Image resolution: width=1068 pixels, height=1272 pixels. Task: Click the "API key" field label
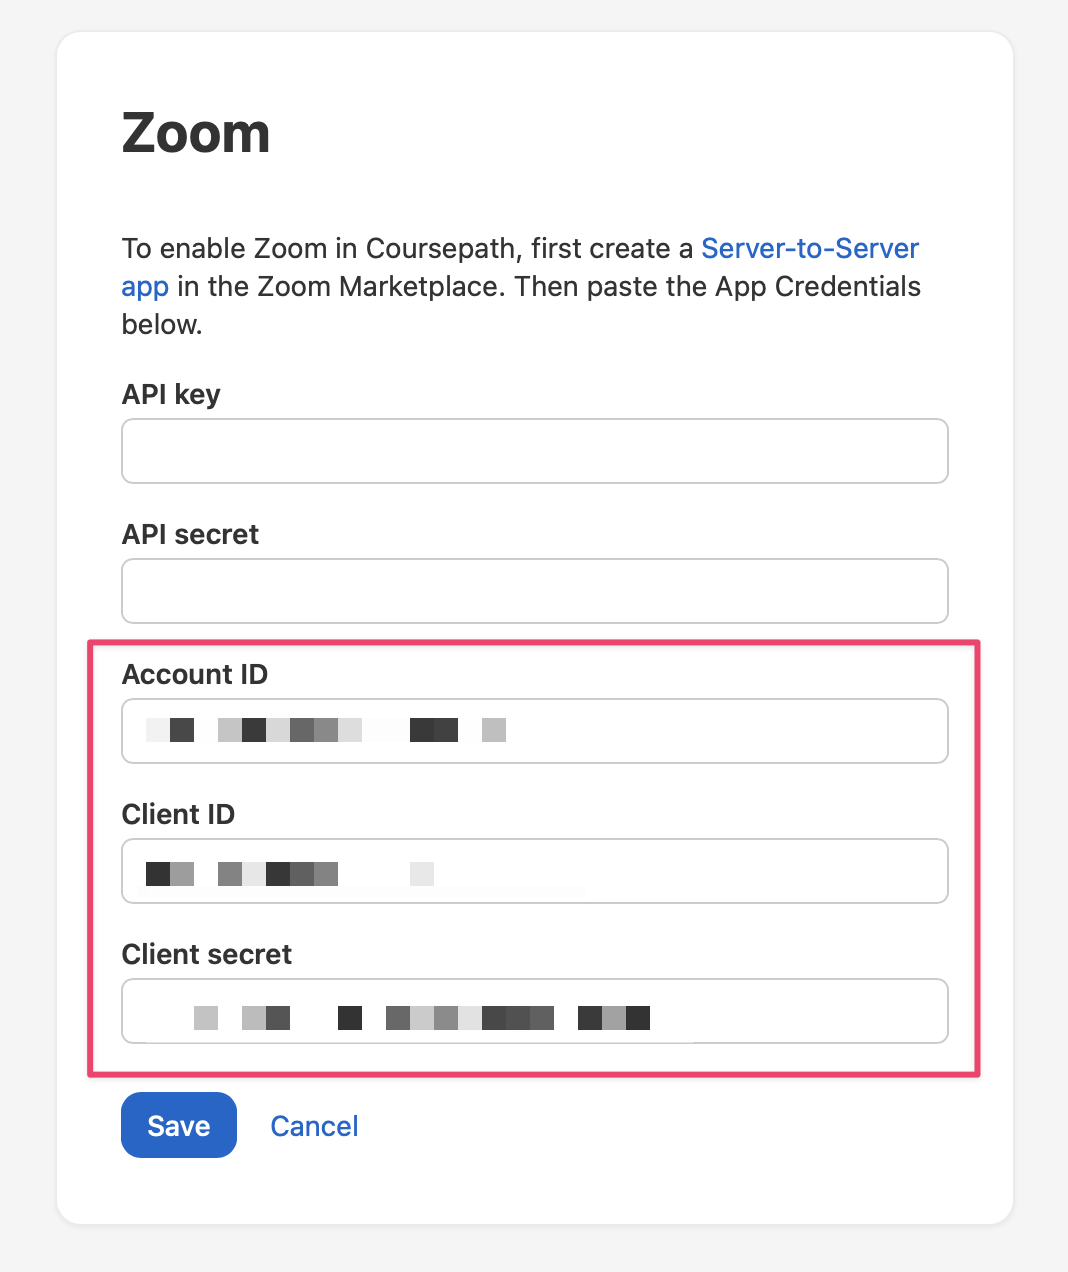pos(171,395)
